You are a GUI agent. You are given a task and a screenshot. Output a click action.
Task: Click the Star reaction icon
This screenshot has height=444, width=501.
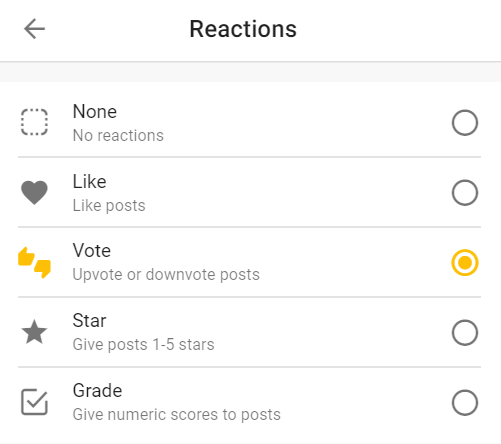coord(34,332)
